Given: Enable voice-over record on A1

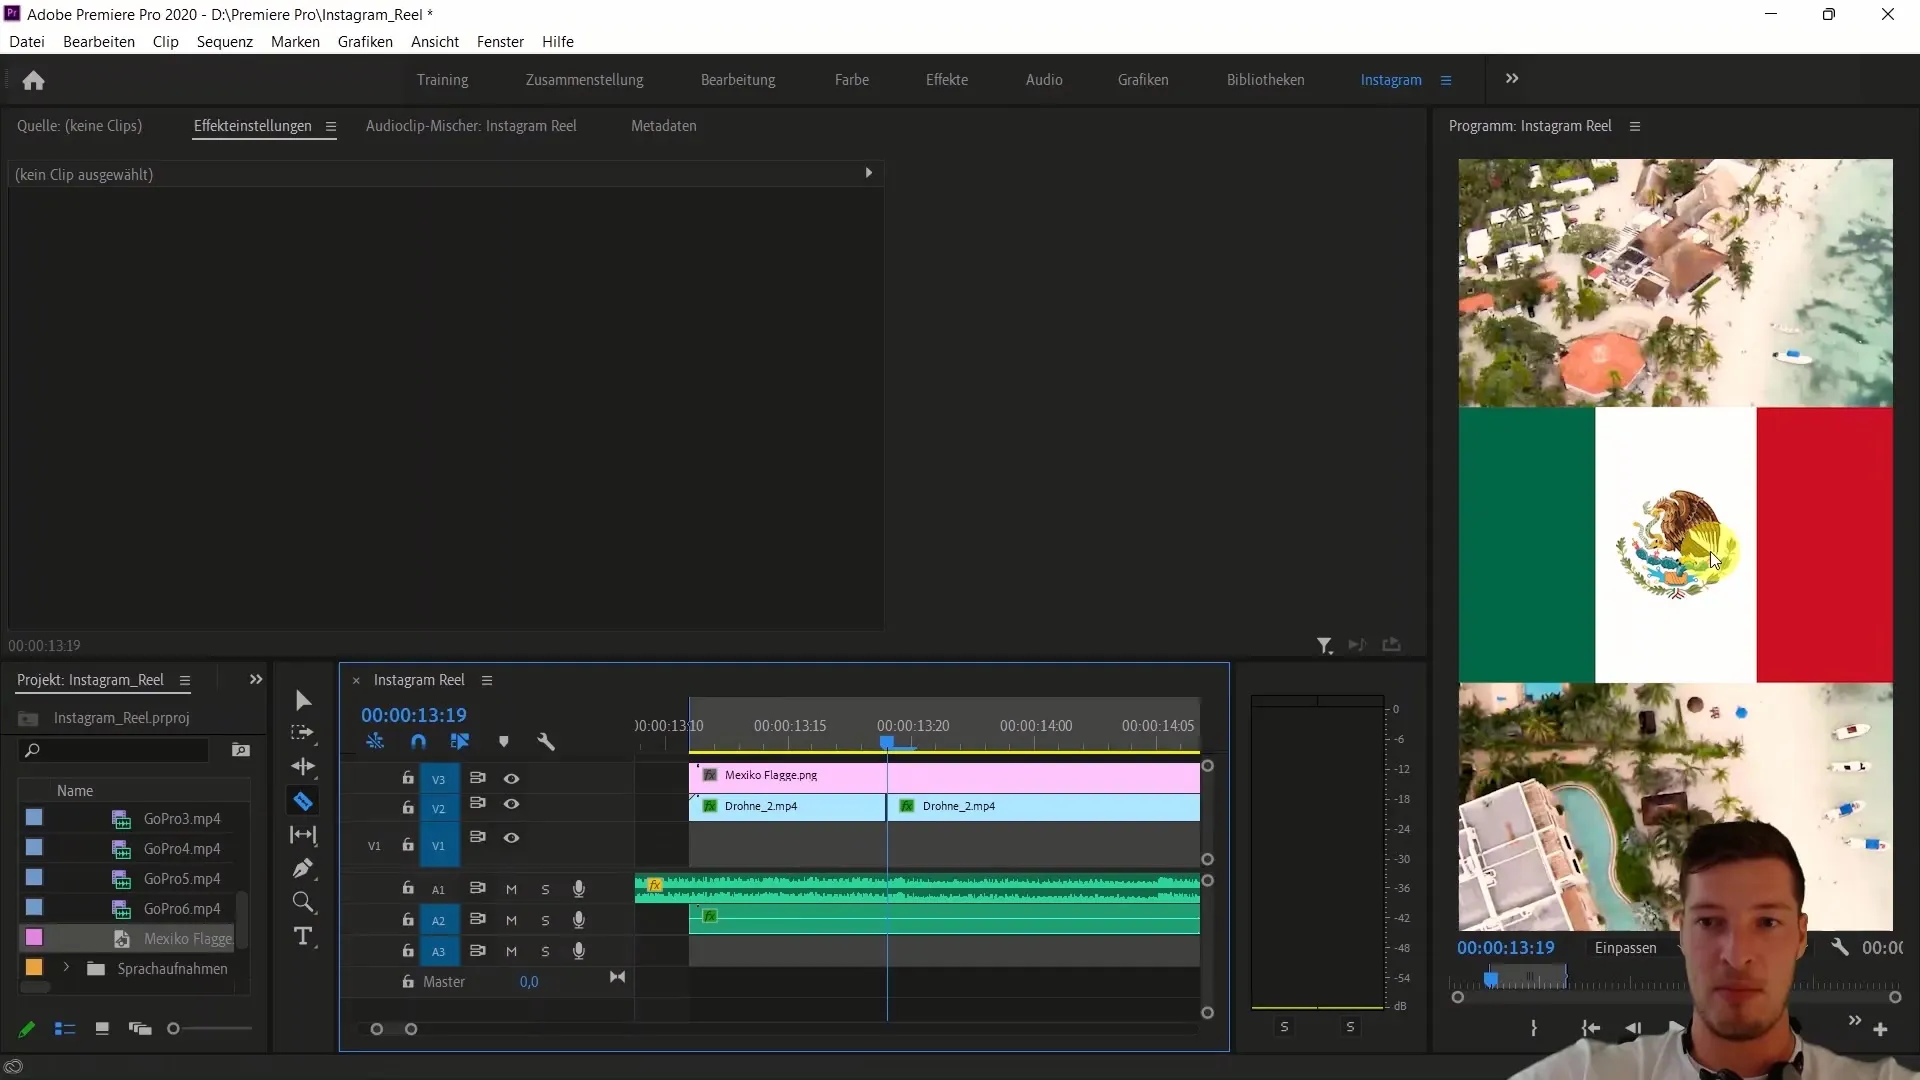Looking at the screenshot, I should (x=578, y=889).
